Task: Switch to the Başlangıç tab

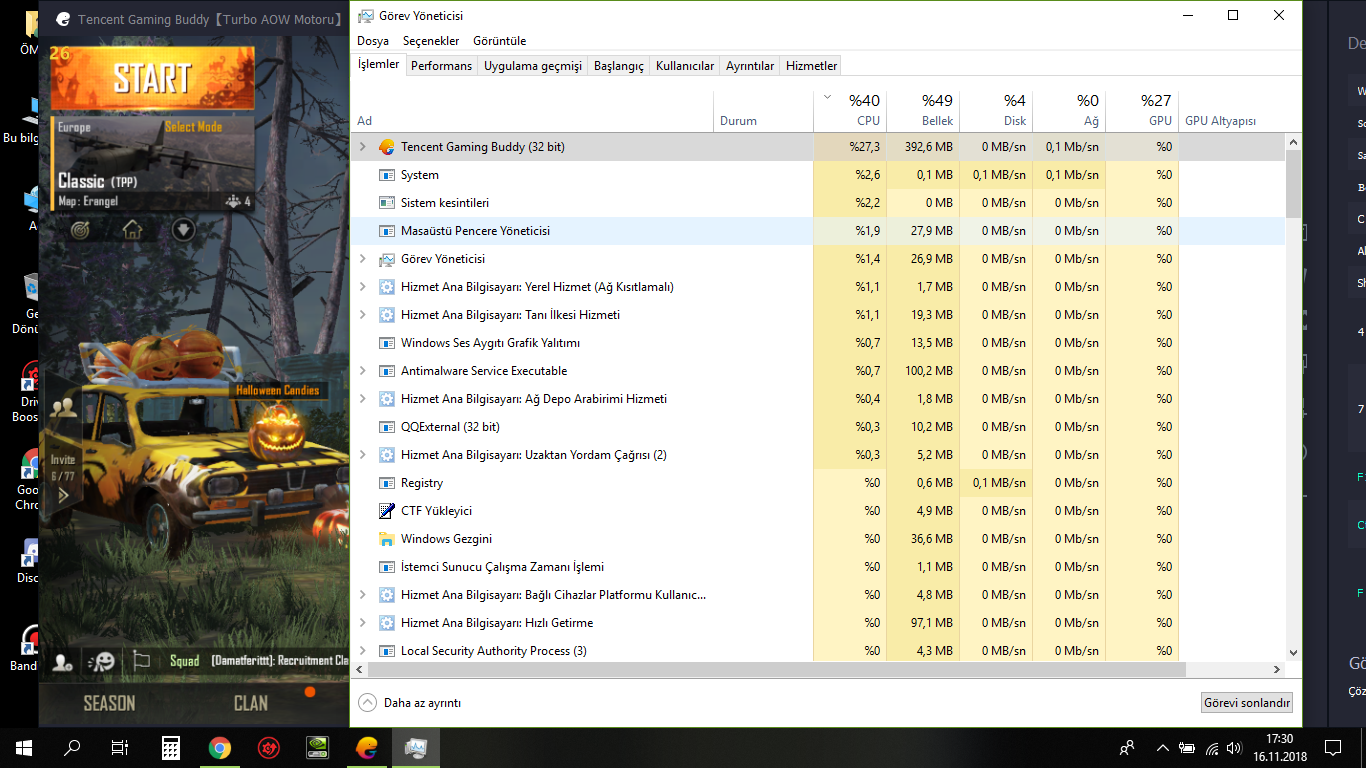Action: click(619, 66)
